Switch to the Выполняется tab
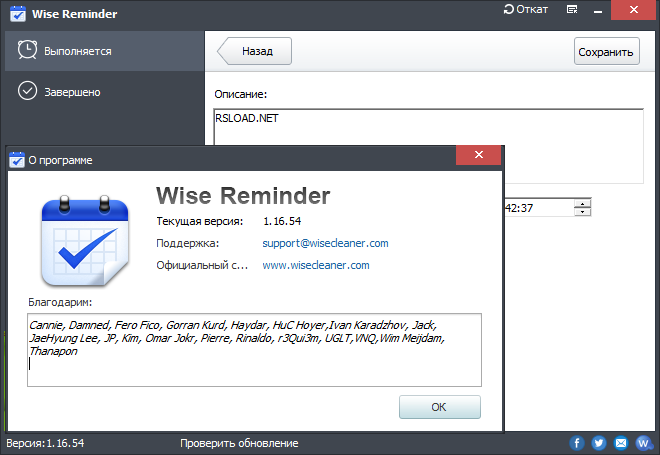660x455 pixels. pyautogui.click(x=104, y=51)
